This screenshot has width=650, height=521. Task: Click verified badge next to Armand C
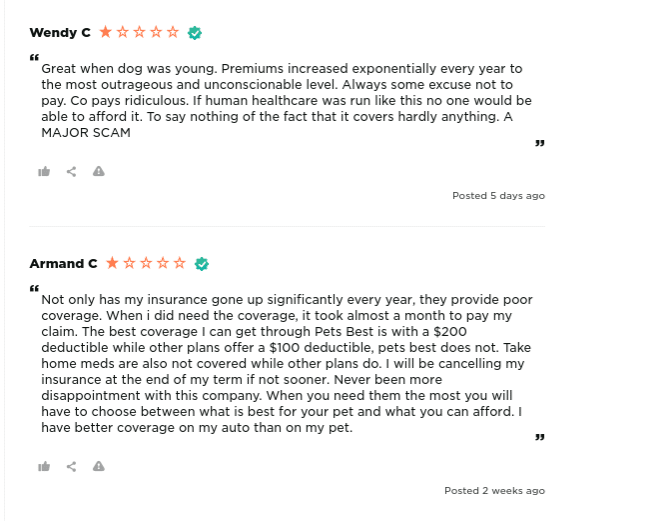[201, 264]
